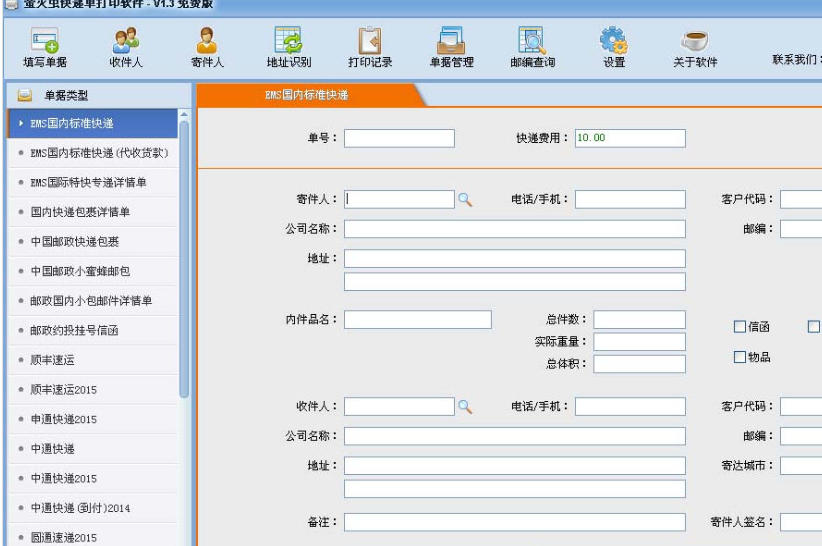Click the search magnifier beside 寄件人 field
This screenshot has height=546, width=822.
coord(465,200)
